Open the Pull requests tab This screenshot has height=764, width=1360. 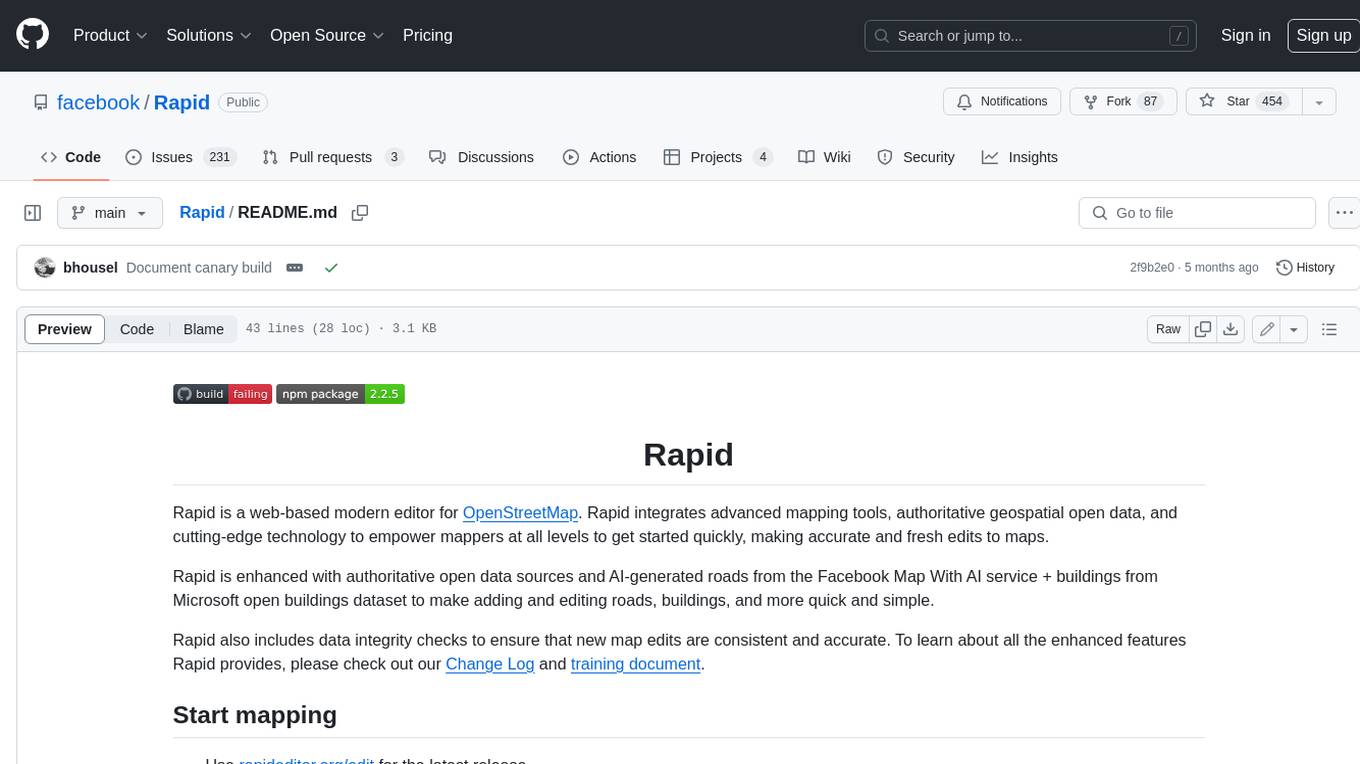[332, 157]
